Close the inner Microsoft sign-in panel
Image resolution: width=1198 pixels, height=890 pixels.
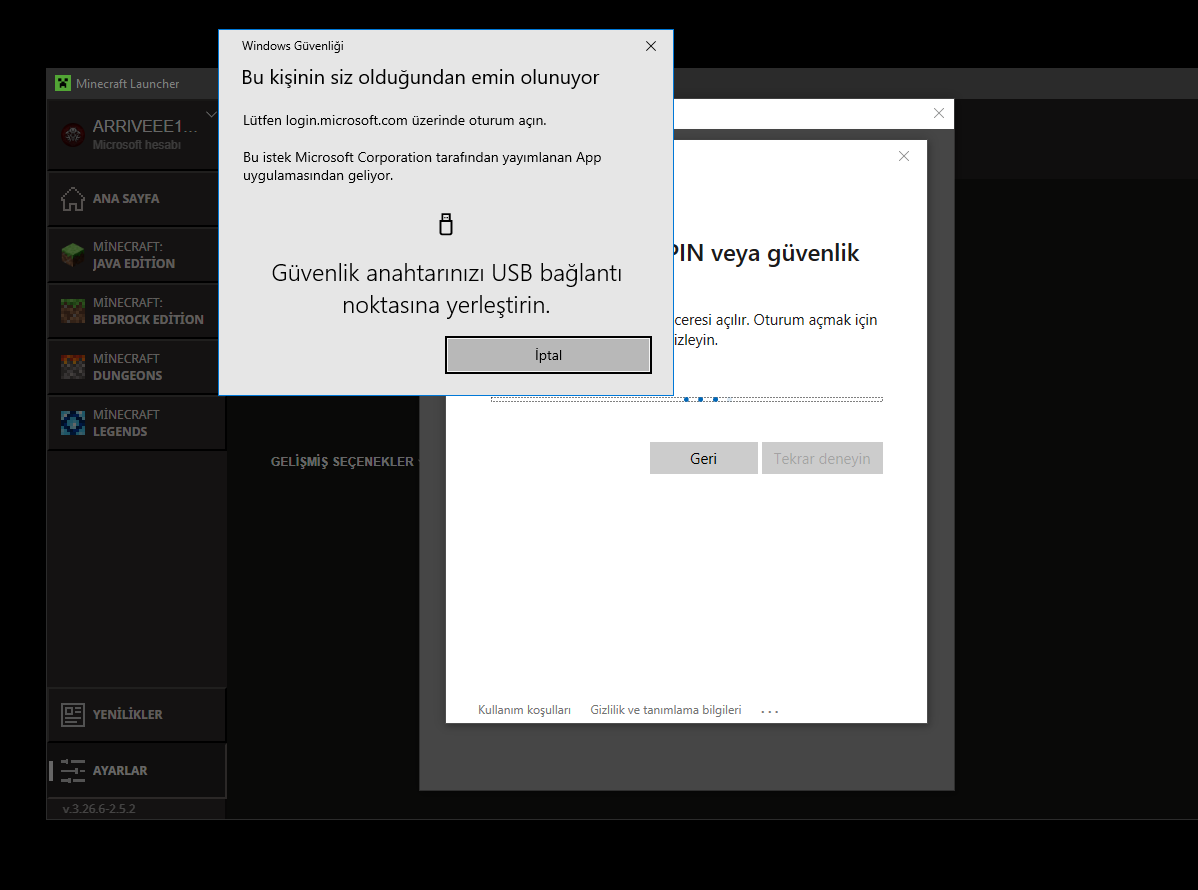pyautogui.click(x=904, y=156)
